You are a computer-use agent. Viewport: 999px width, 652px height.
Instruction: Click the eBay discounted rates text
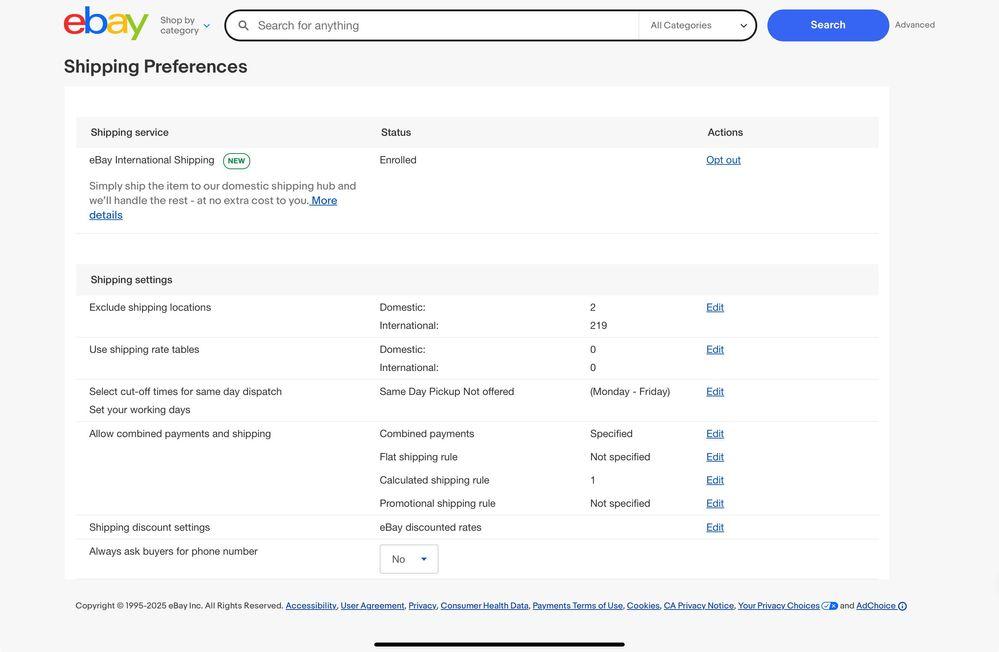pos(430,527)
